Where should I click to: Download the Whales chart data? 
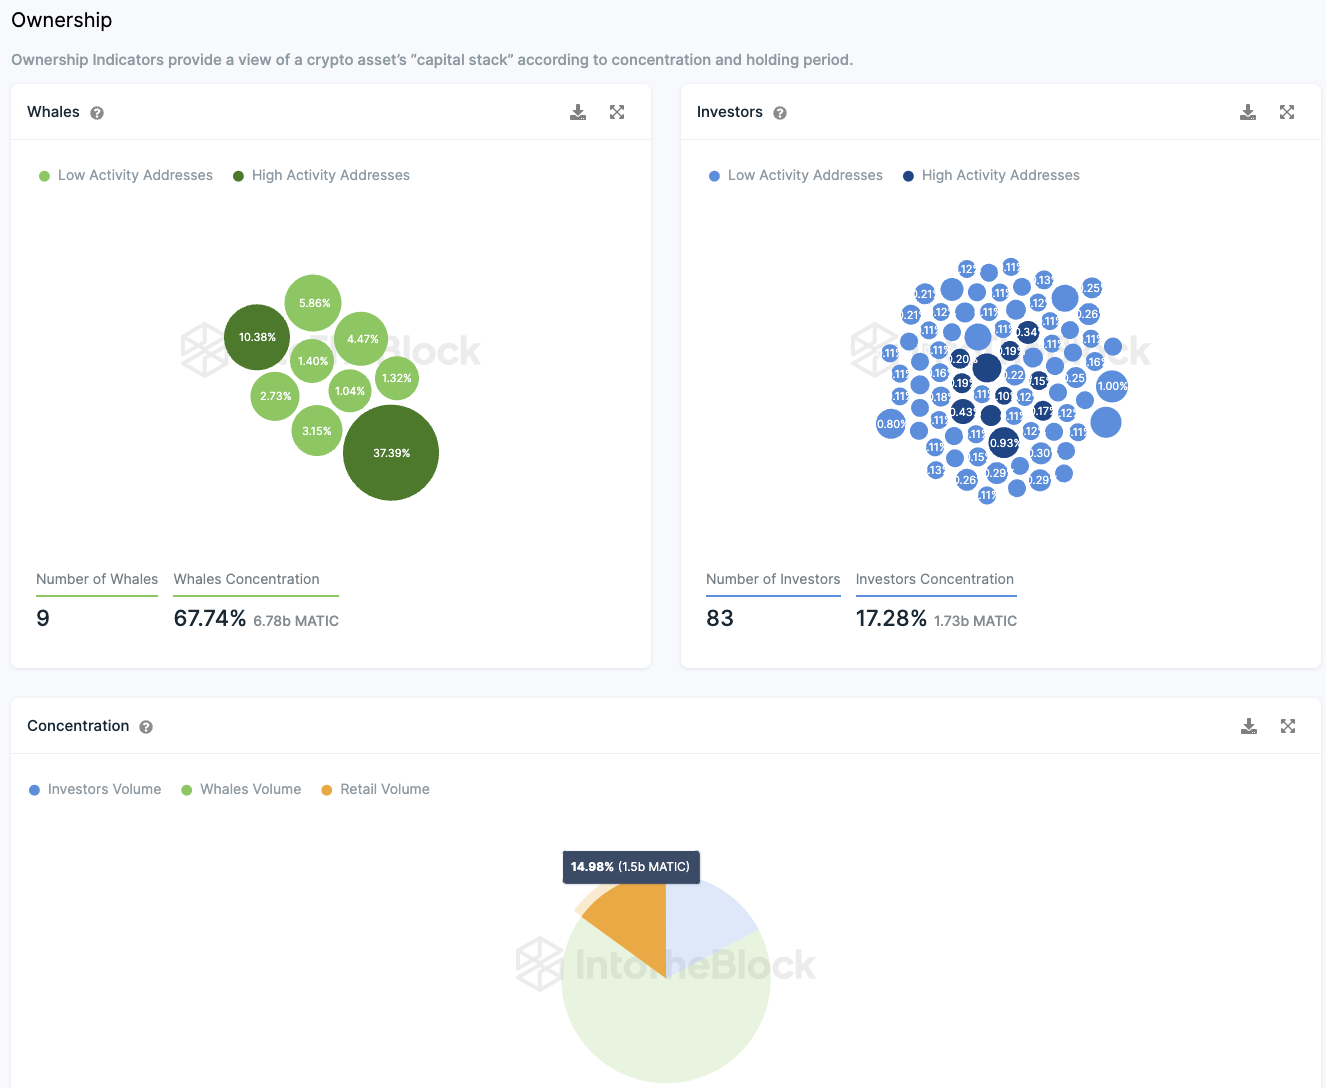click(578, 112)
